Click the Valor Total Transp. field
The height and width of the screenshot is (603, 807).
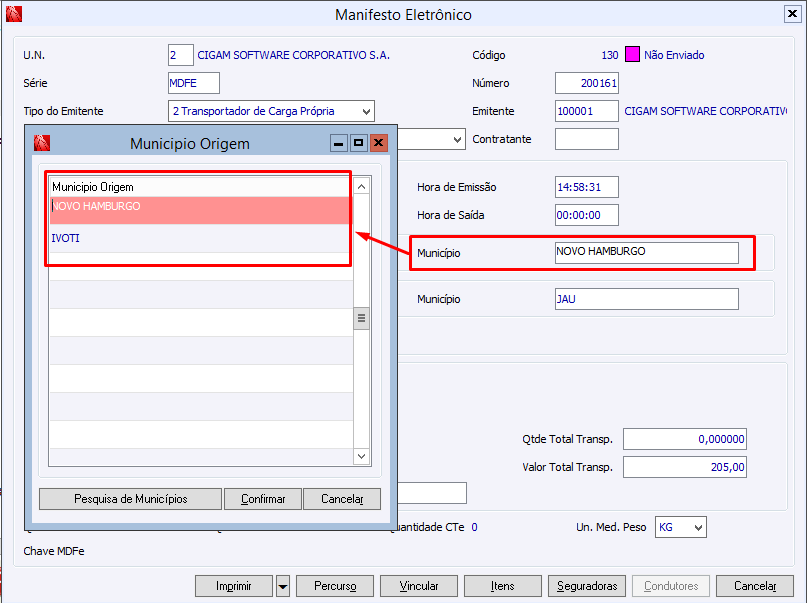(685, 467)
